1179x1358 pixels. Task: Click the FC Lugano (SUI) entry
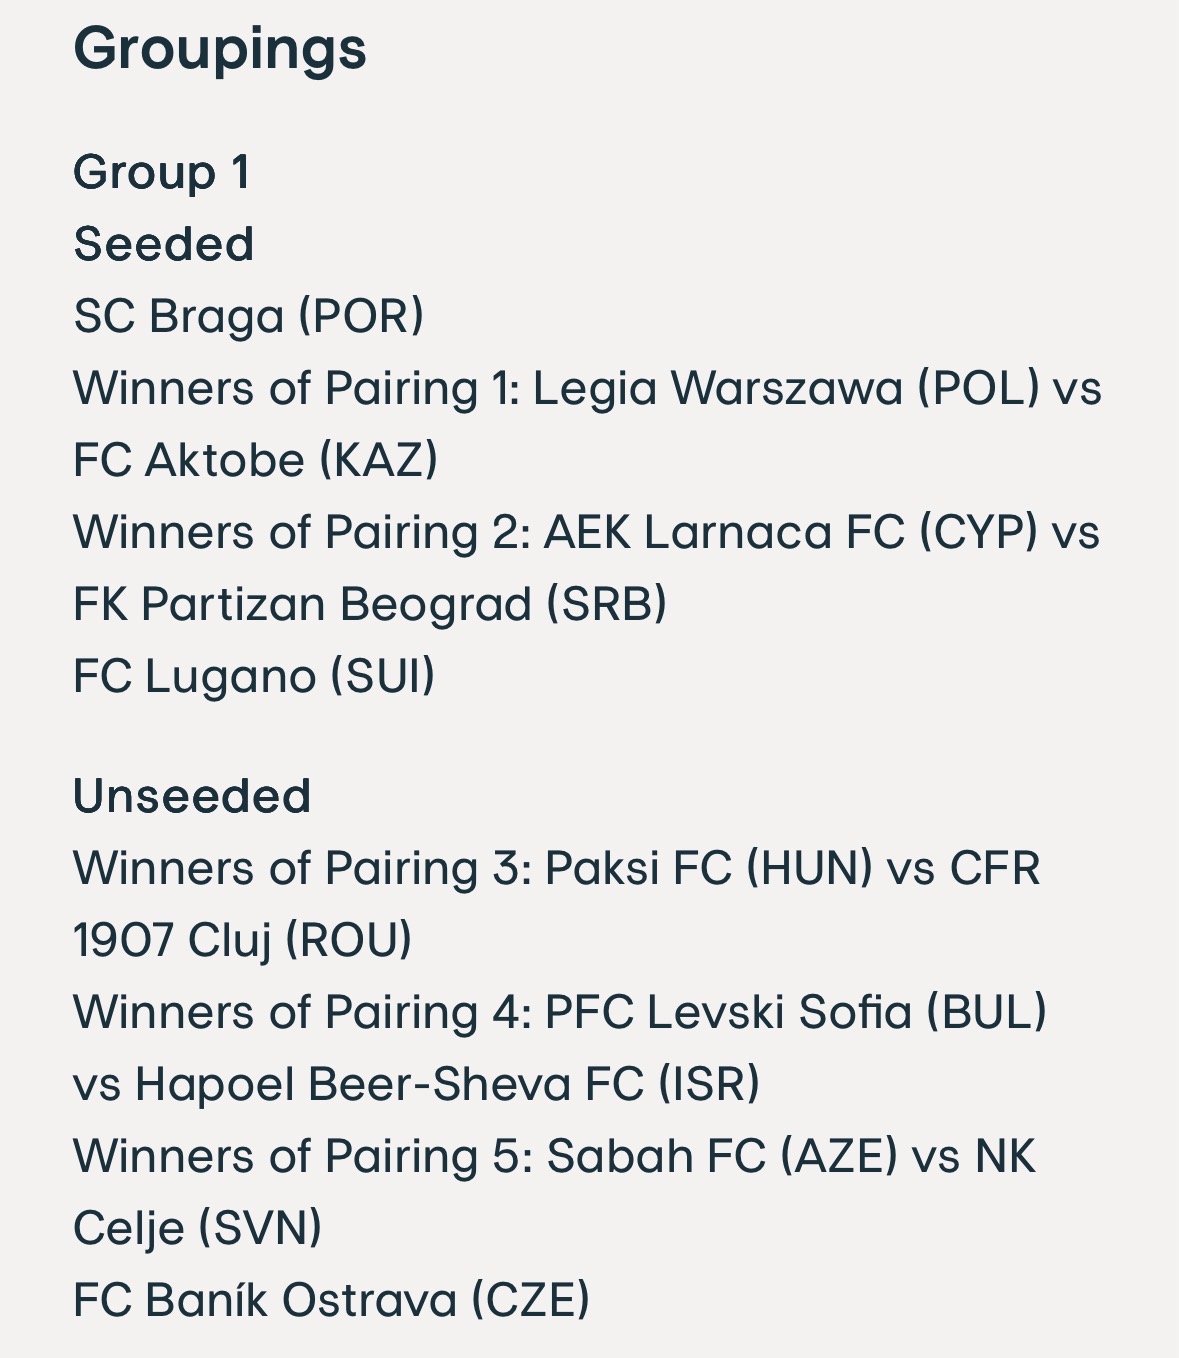pyautogui.click(x=254, y=676)
